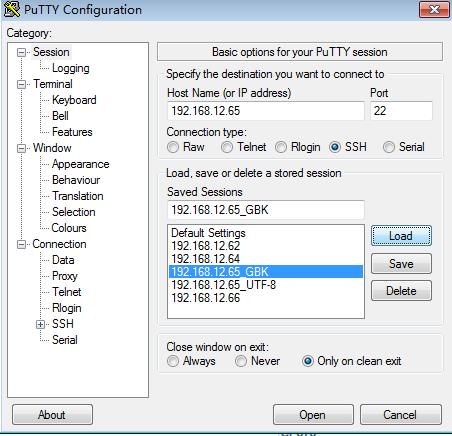Open the Translation settings
Viewport: 452px width, 436px height.
78,196
